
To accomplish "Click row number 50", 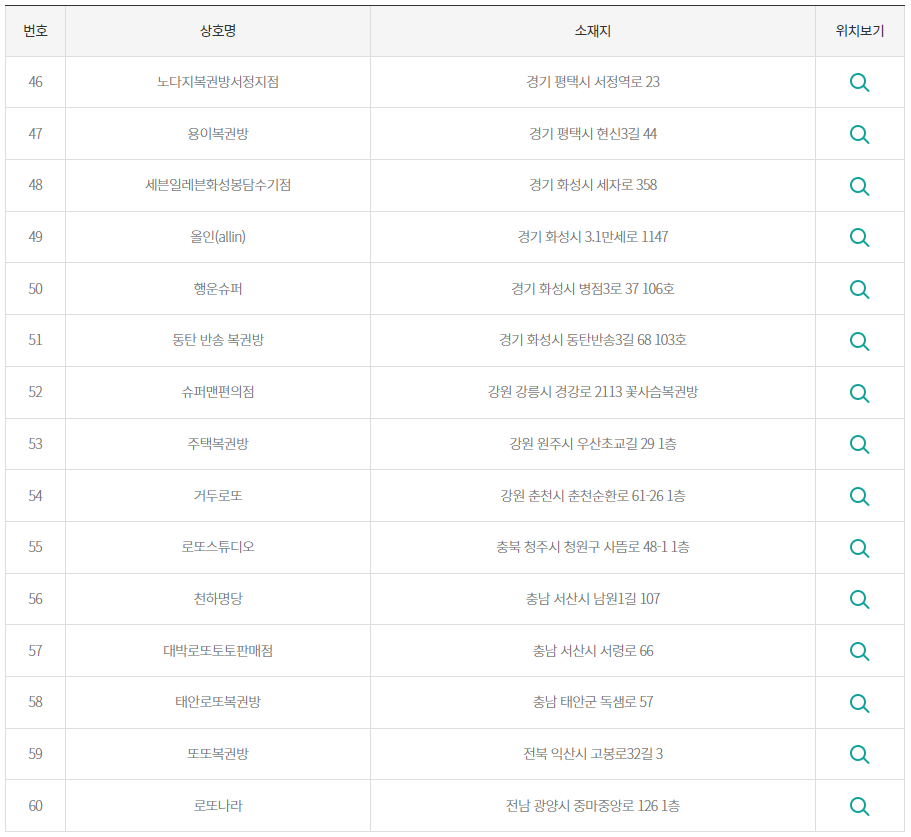I will click(35, 289).
